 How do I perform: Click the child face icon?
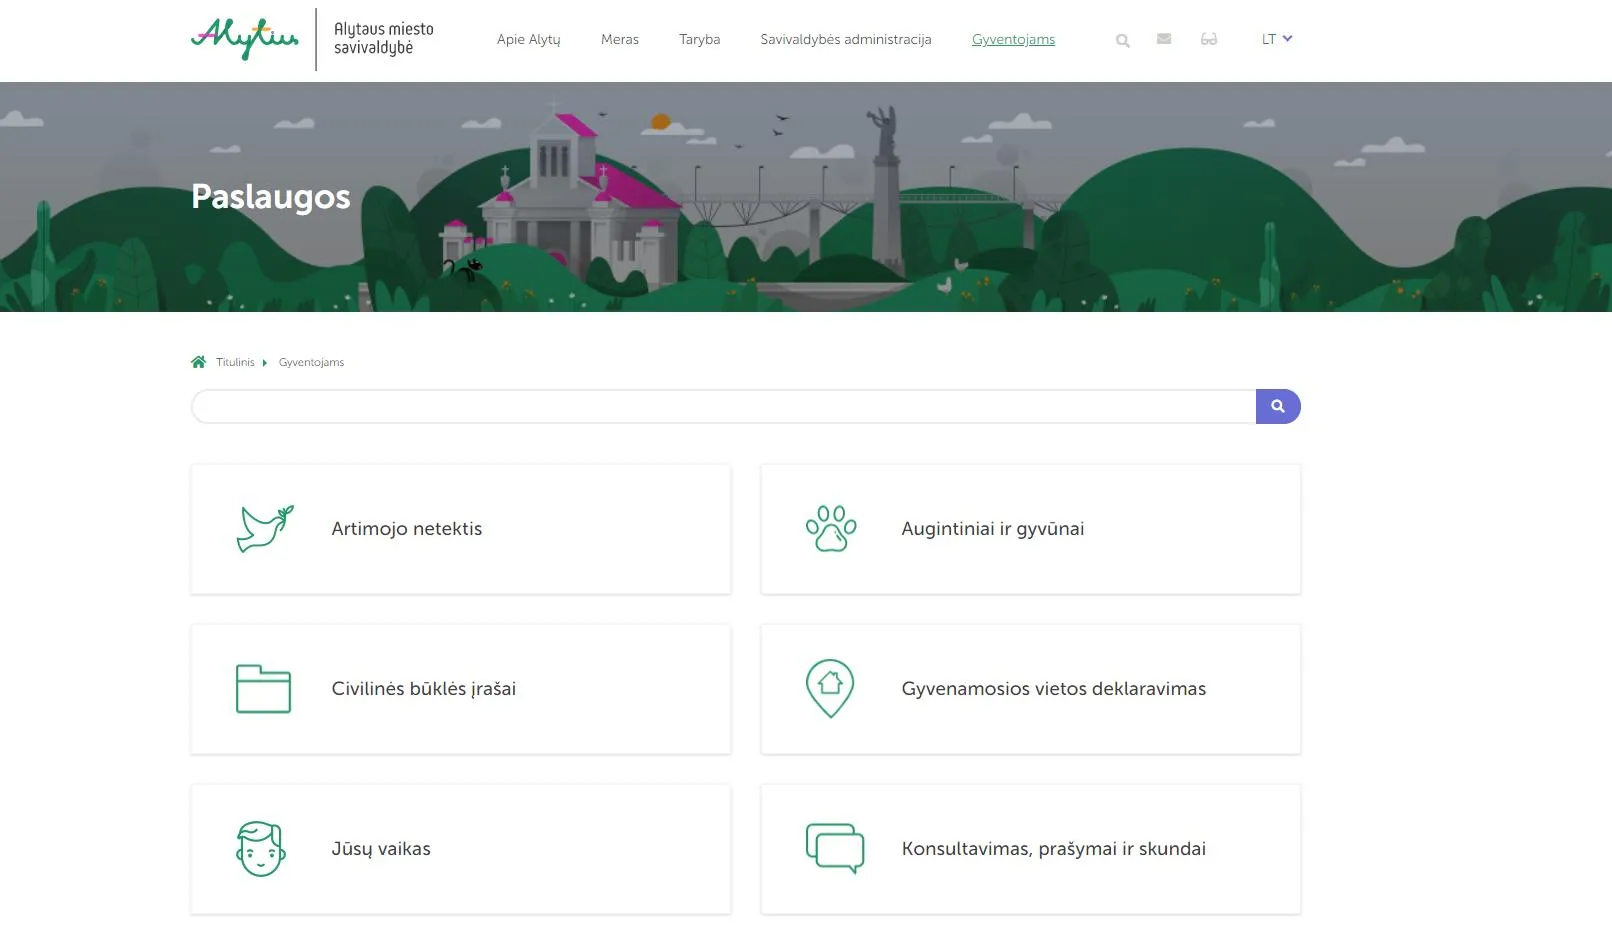click(261, 849)
